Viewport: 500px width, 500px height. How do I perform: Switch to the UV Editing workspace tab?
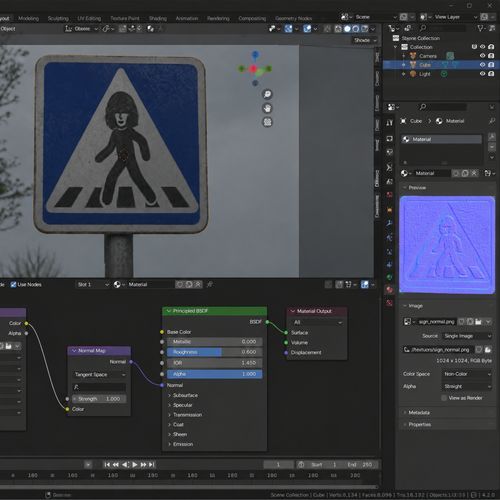[89, 18]
